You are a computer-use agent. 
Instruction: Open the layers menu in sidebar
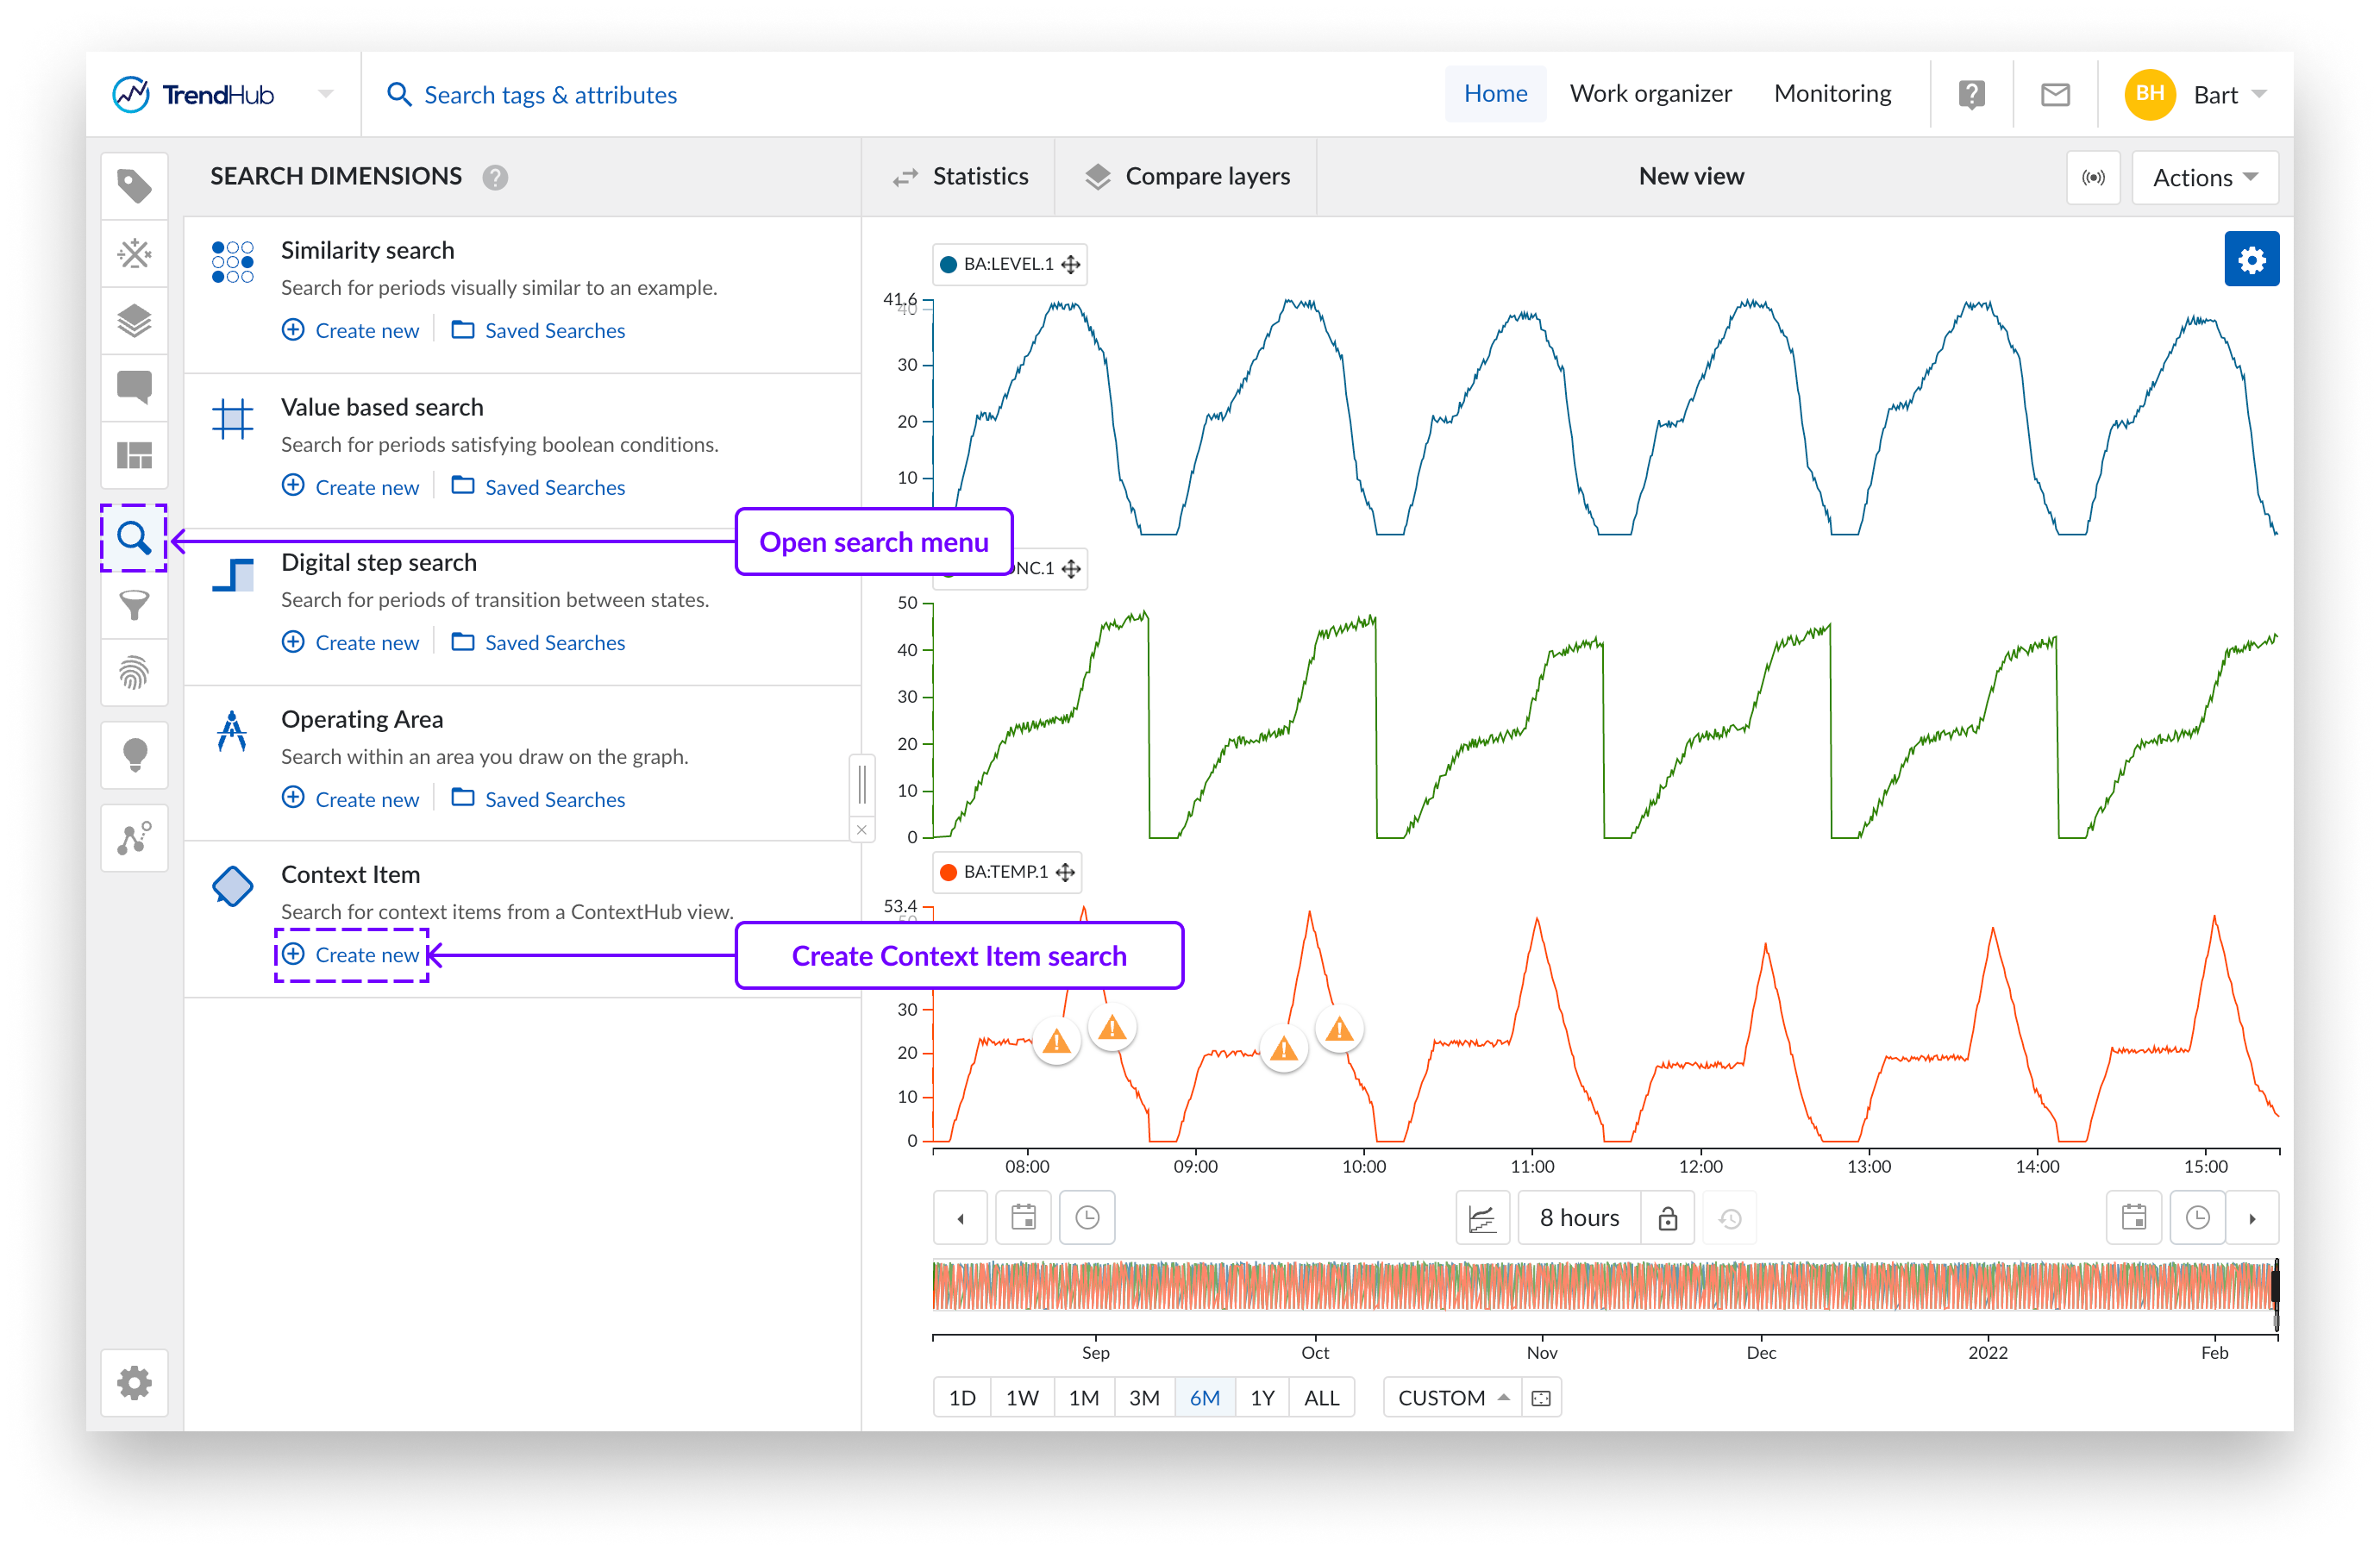[x=134, y=321]
